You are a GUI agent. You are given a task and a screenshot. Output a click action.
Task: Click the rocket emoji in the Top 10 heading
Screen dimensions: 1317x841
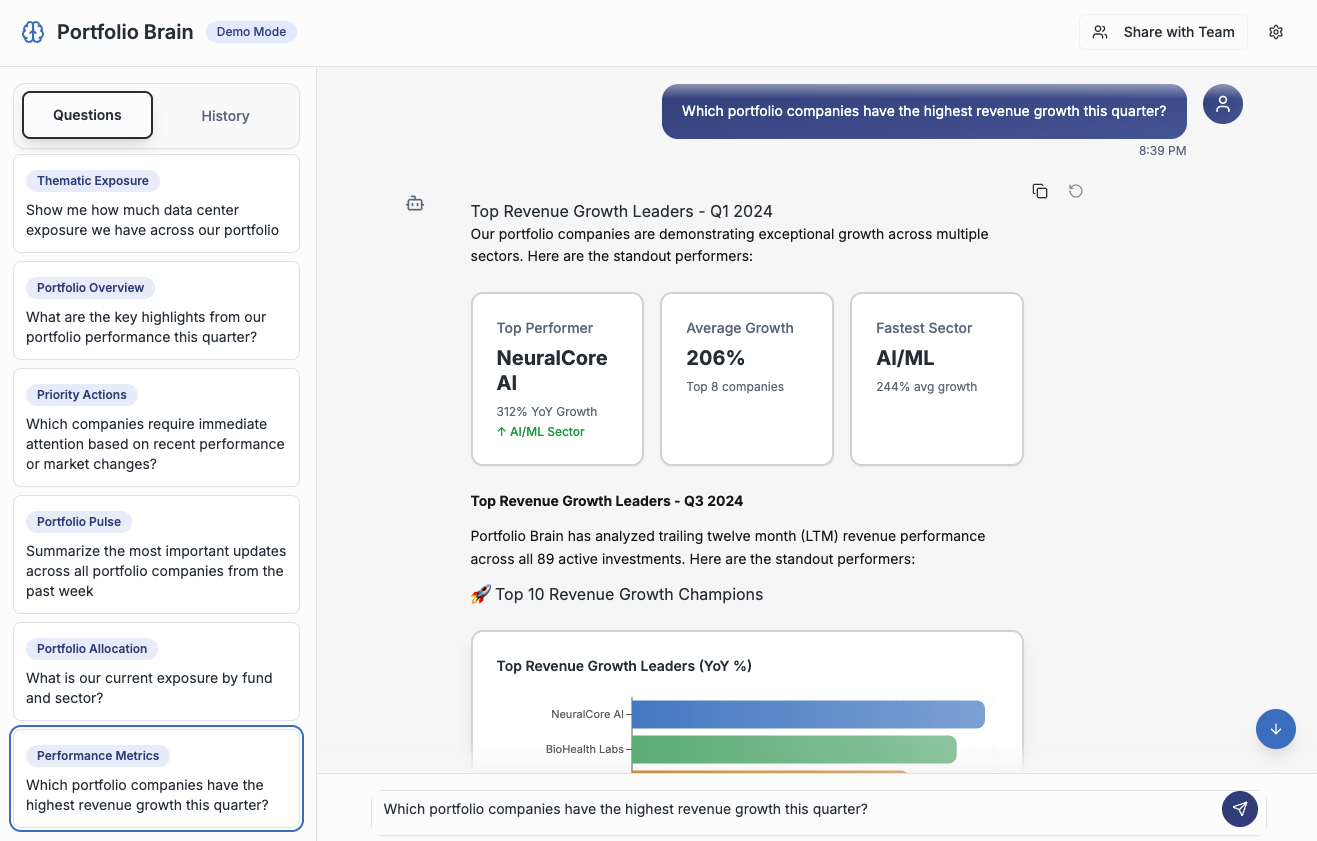(x=481, y=594)
